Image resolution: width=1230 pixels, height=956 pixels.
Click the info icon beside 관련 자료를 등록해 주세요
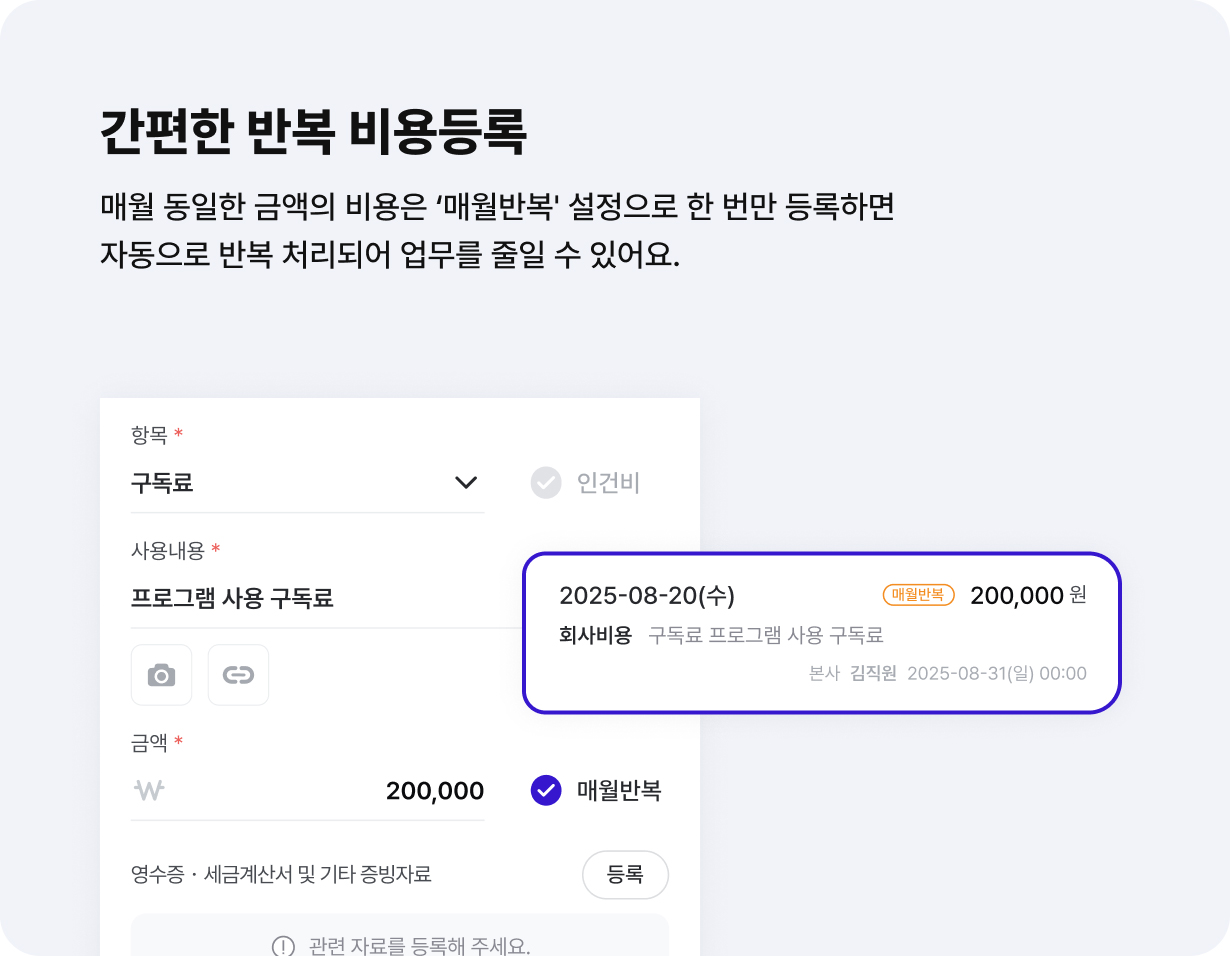(x=283, y=946)
